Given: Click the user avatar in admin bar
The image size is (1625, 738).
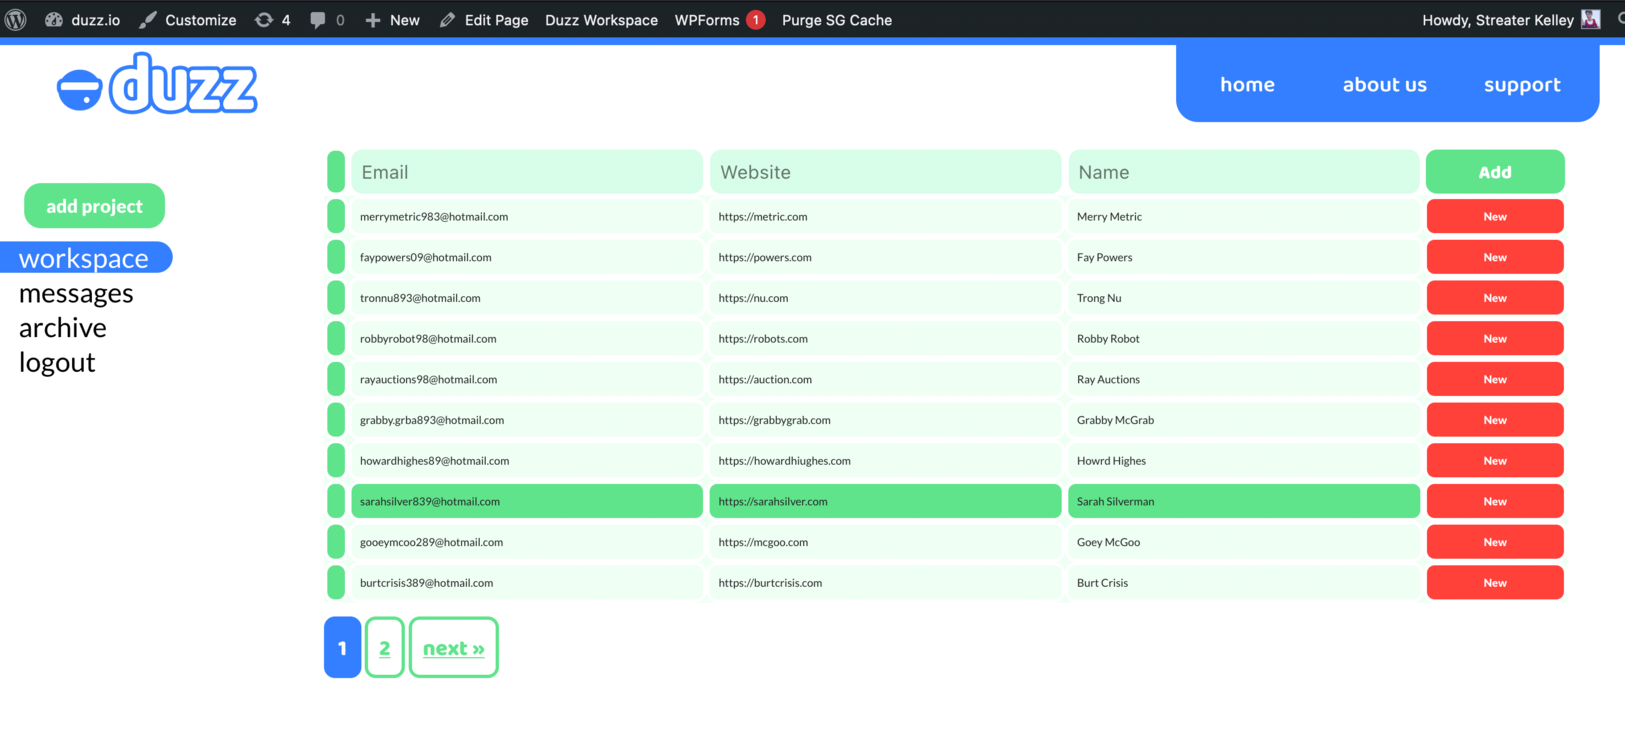Looking at the screenshot, I should click(1591, 19).
